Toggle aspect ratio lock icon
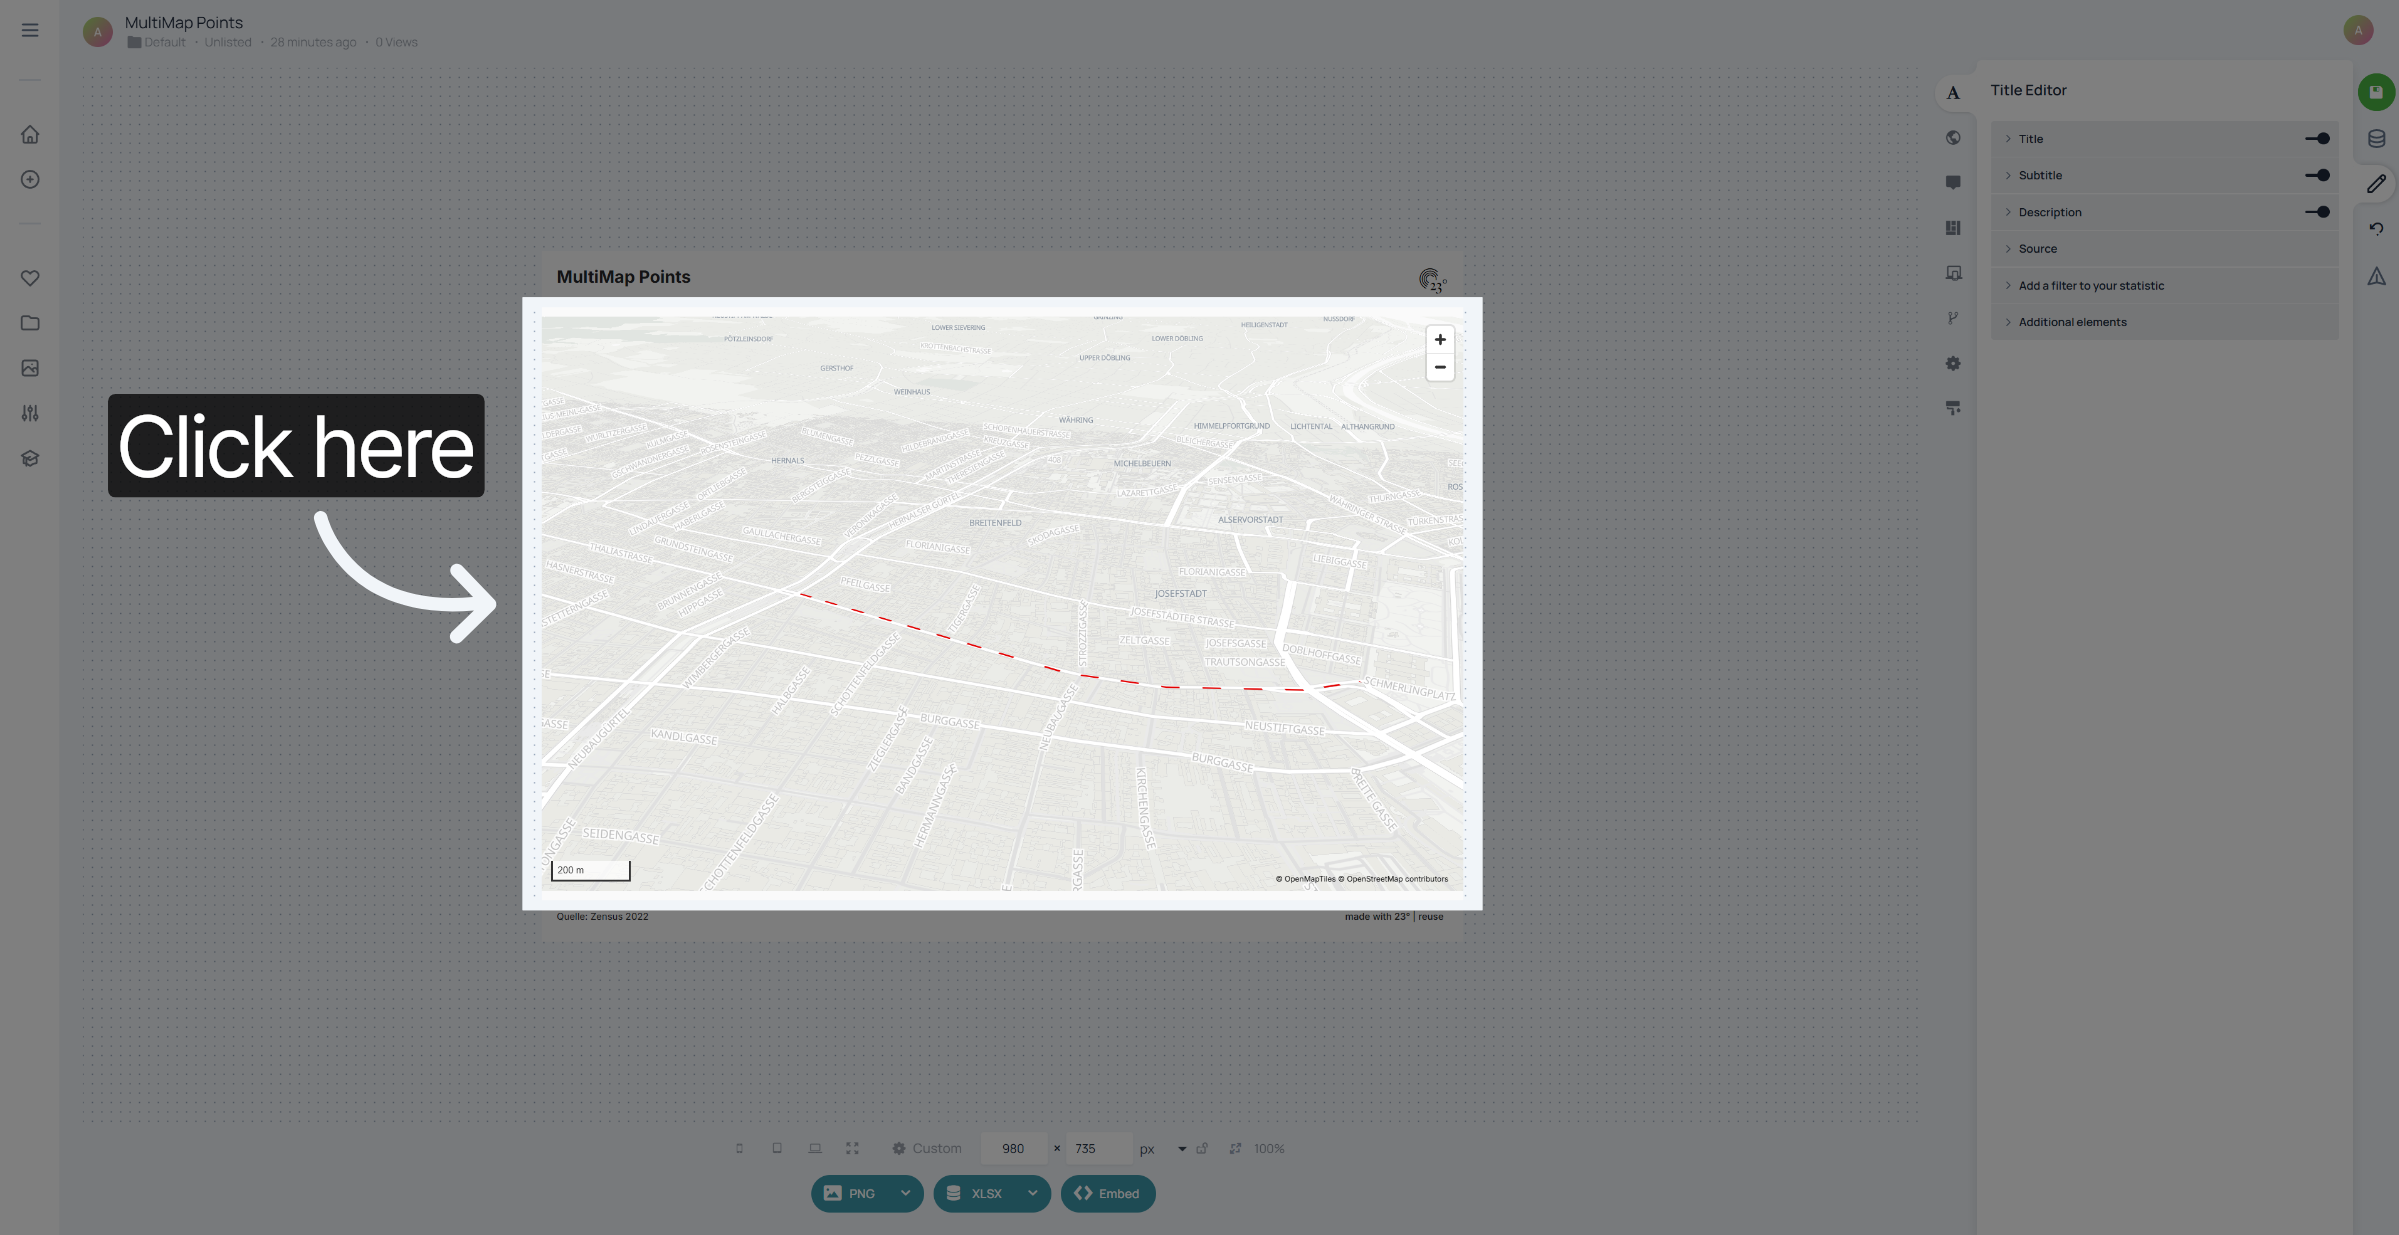The width and height of the screenshot is (2399, 1235). point(1202,1149)
